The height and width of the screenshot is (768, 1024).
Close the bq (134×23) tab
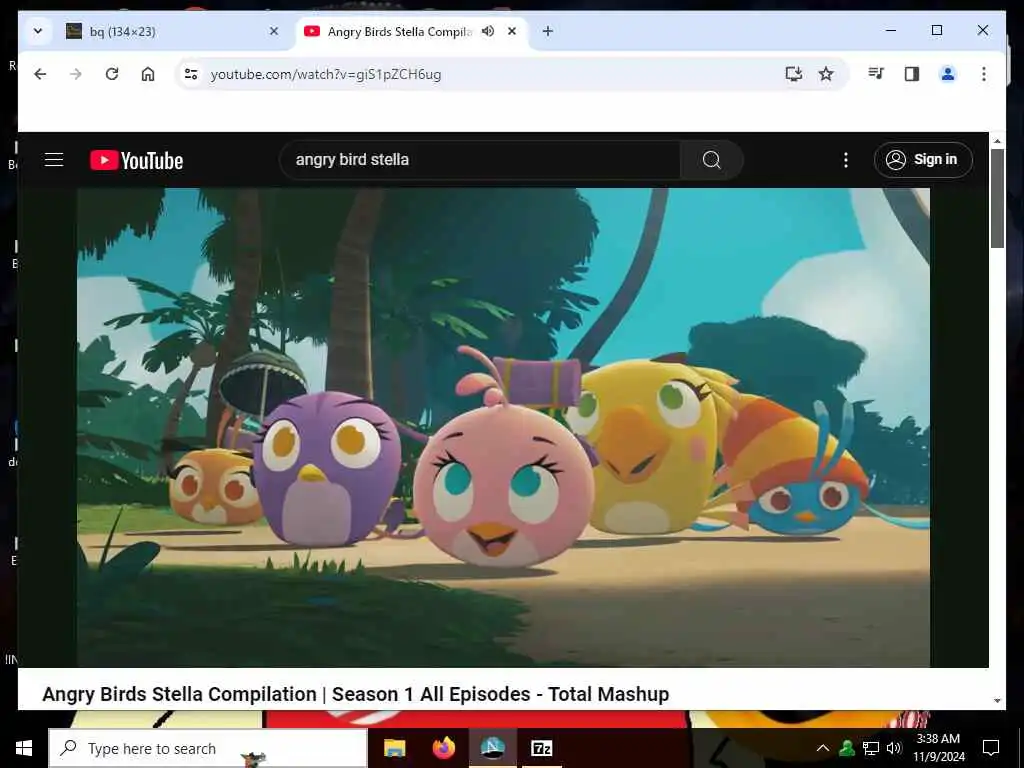click(x=274, y=31)
